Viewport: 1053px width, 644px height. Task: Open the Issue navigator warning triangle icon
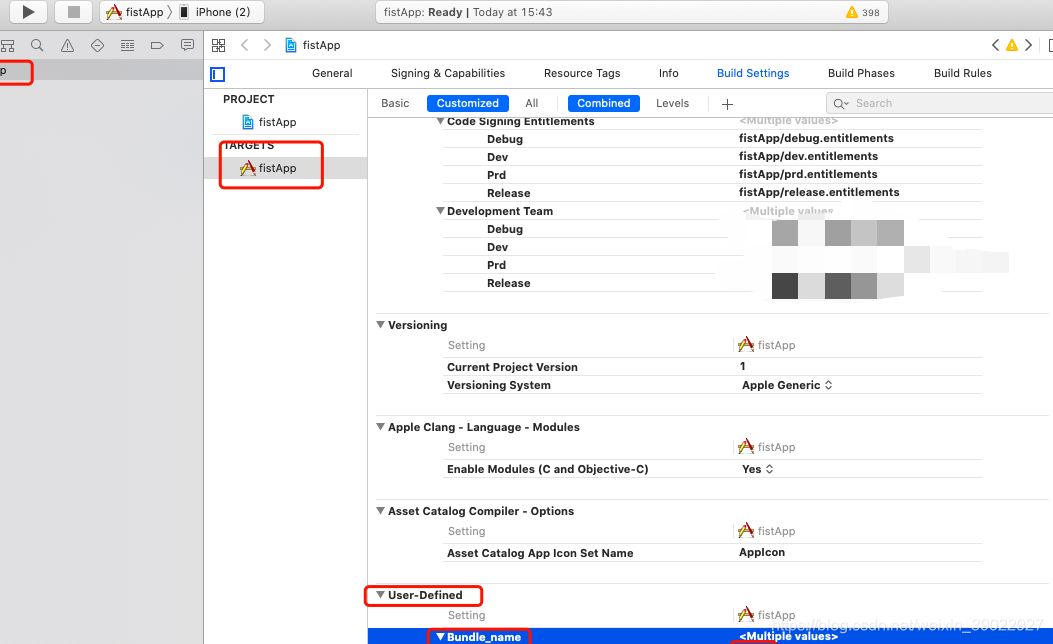pos(65,44)
